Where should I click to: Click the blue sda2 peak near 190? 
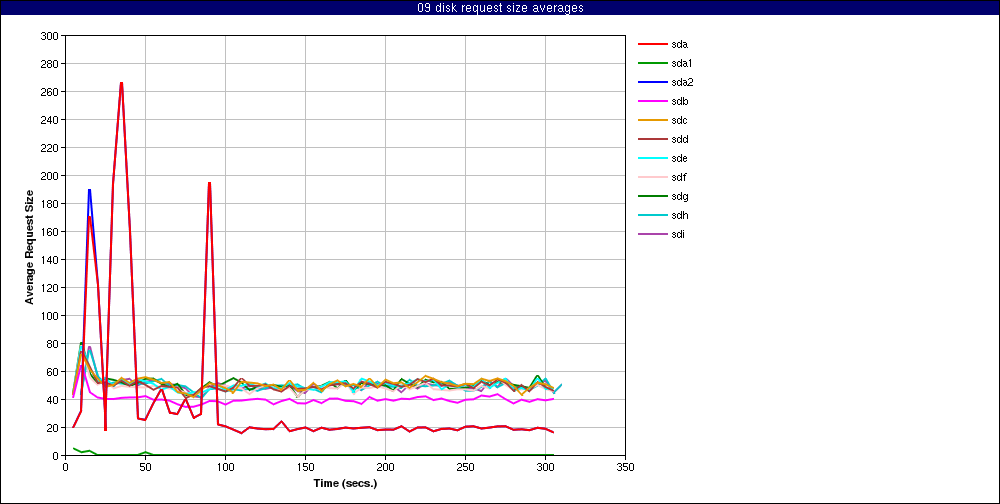(89, 189)
